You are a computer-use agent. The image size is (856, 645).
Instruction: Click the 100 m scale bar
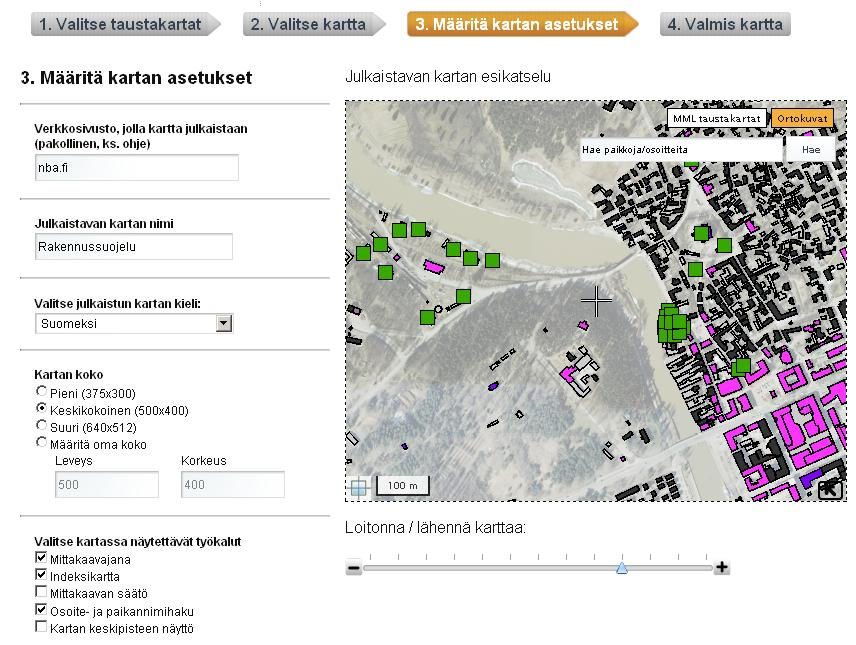click(403, 486)
